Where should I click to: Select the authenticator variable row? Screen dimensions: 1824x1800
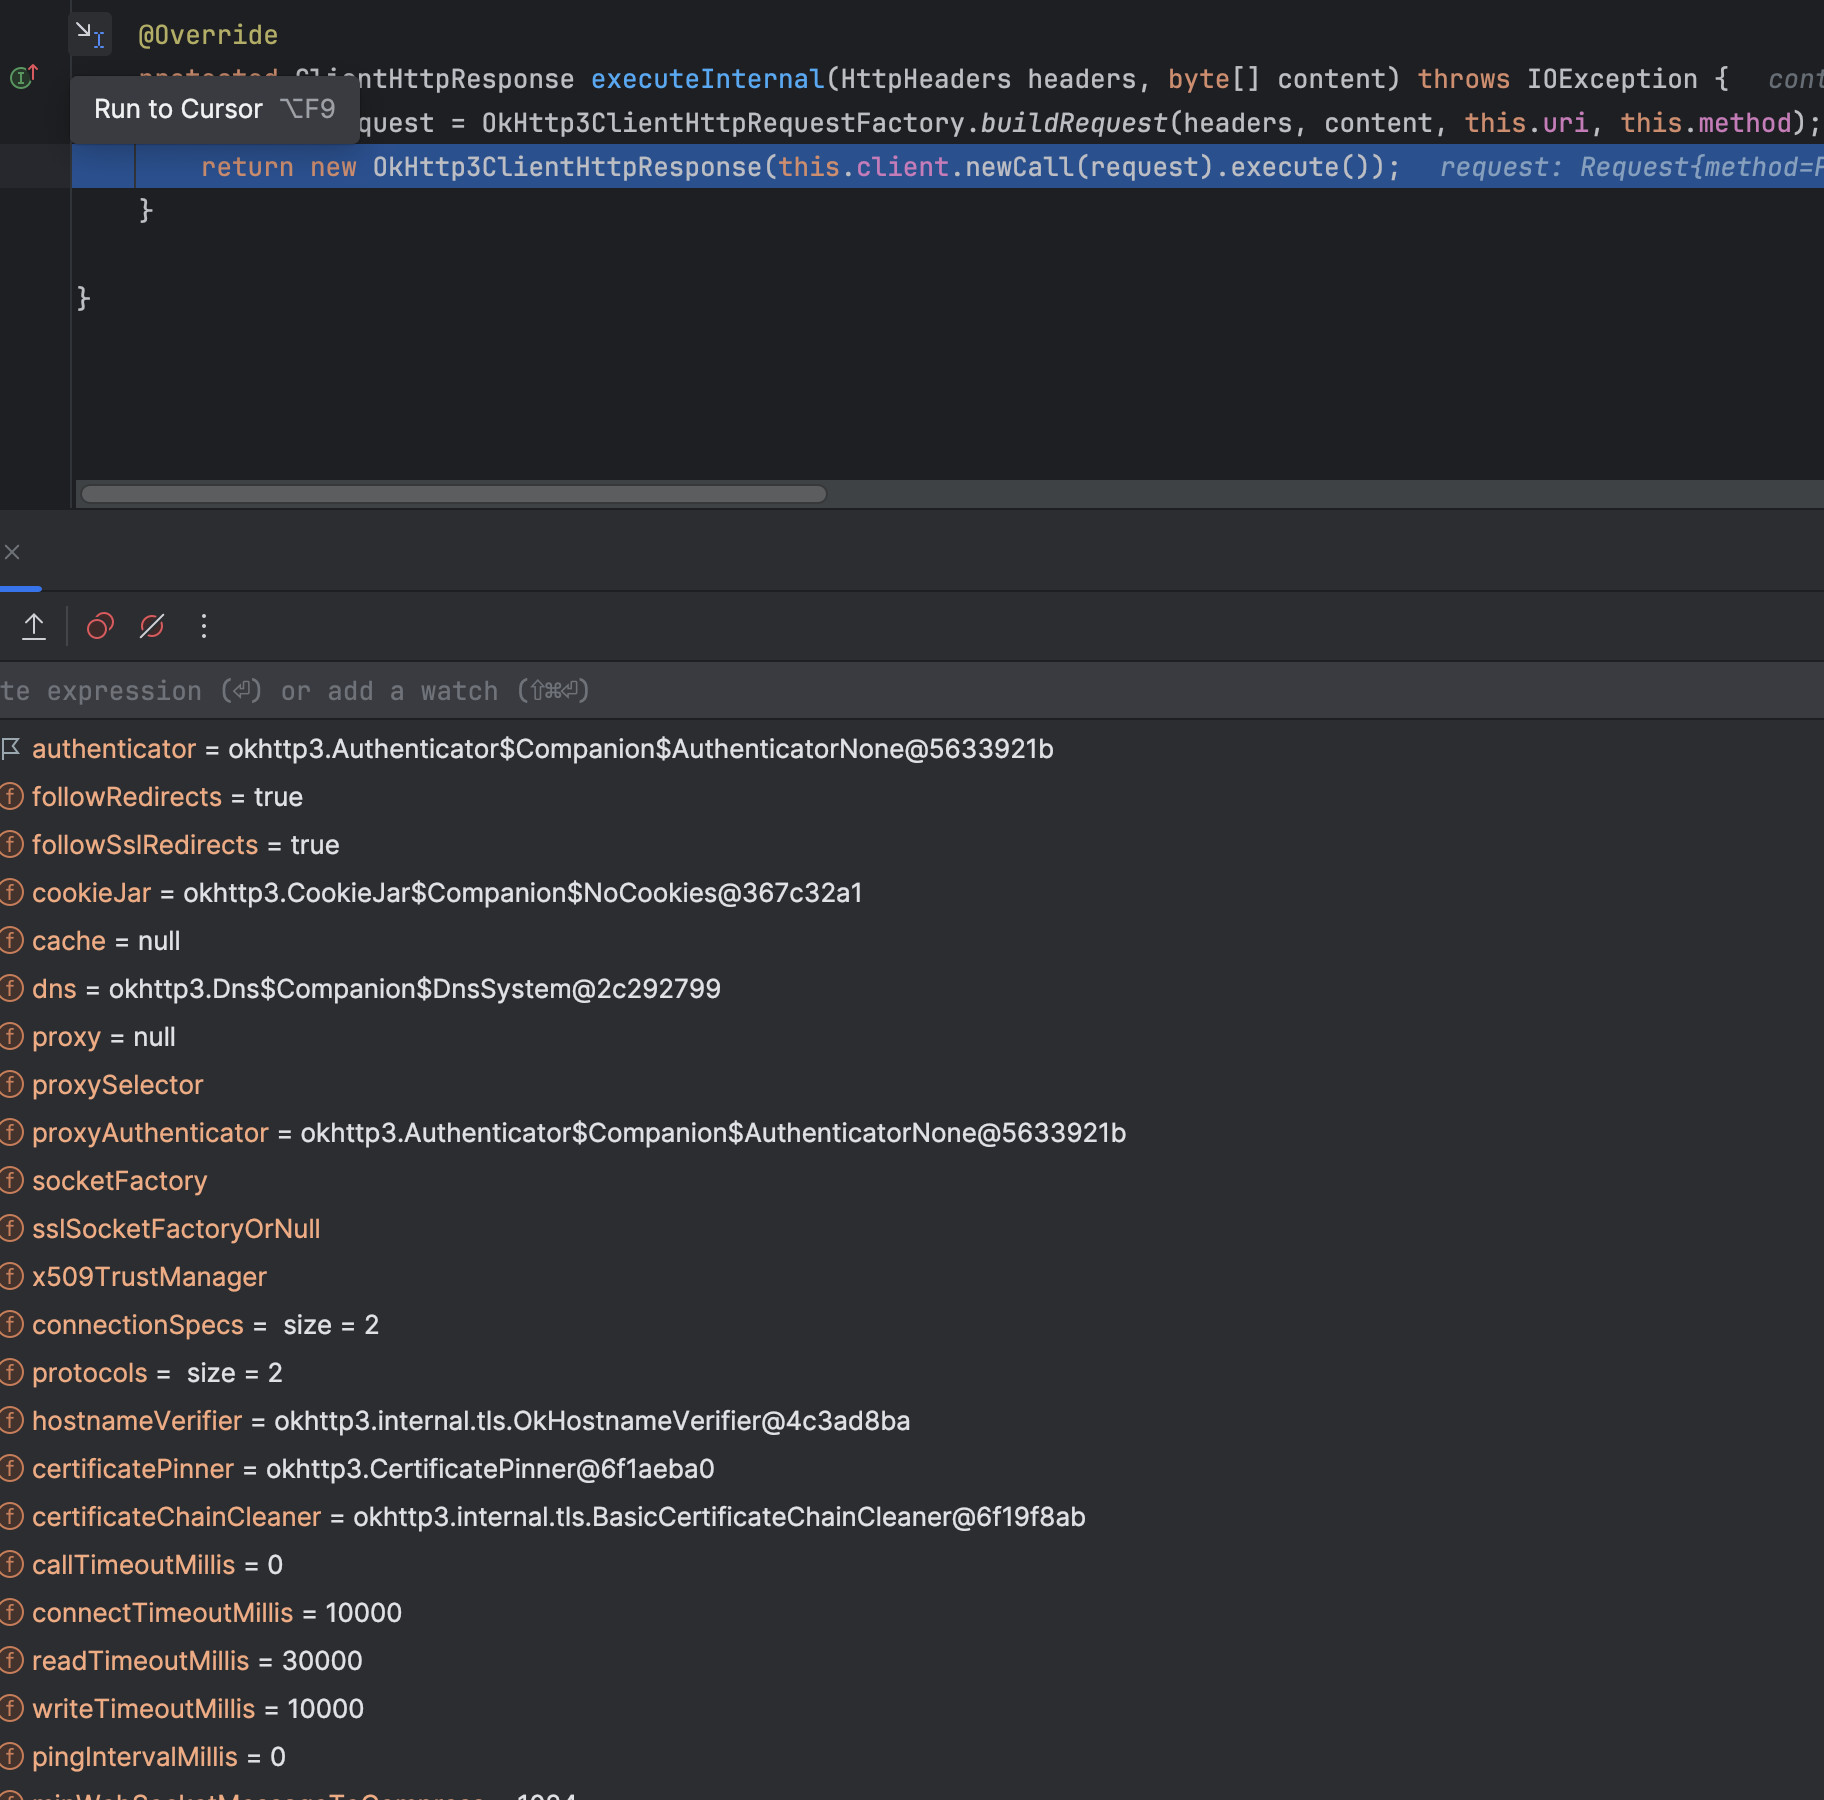click(912, 749)
